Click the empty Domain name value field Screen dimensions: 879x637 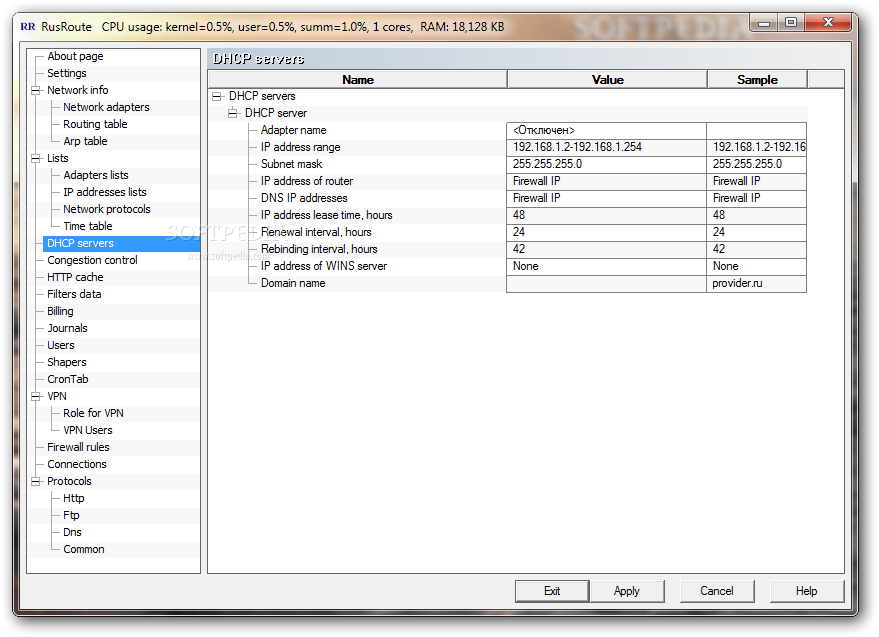(x=606, y=284)
